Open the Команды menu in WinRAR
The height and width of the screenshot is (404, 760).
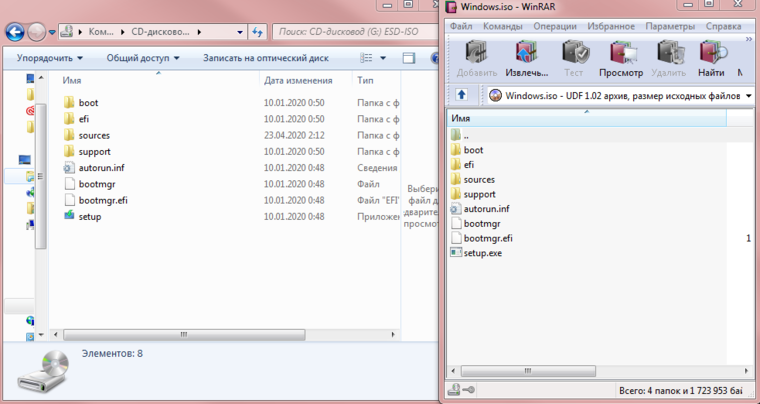[503, 26]
